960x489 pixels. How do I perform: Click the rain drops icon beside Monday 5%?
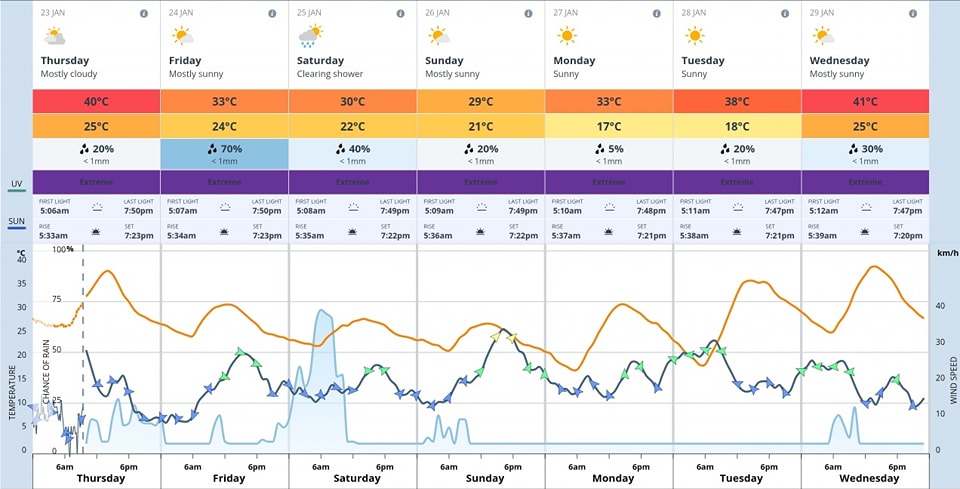[599, 148]
